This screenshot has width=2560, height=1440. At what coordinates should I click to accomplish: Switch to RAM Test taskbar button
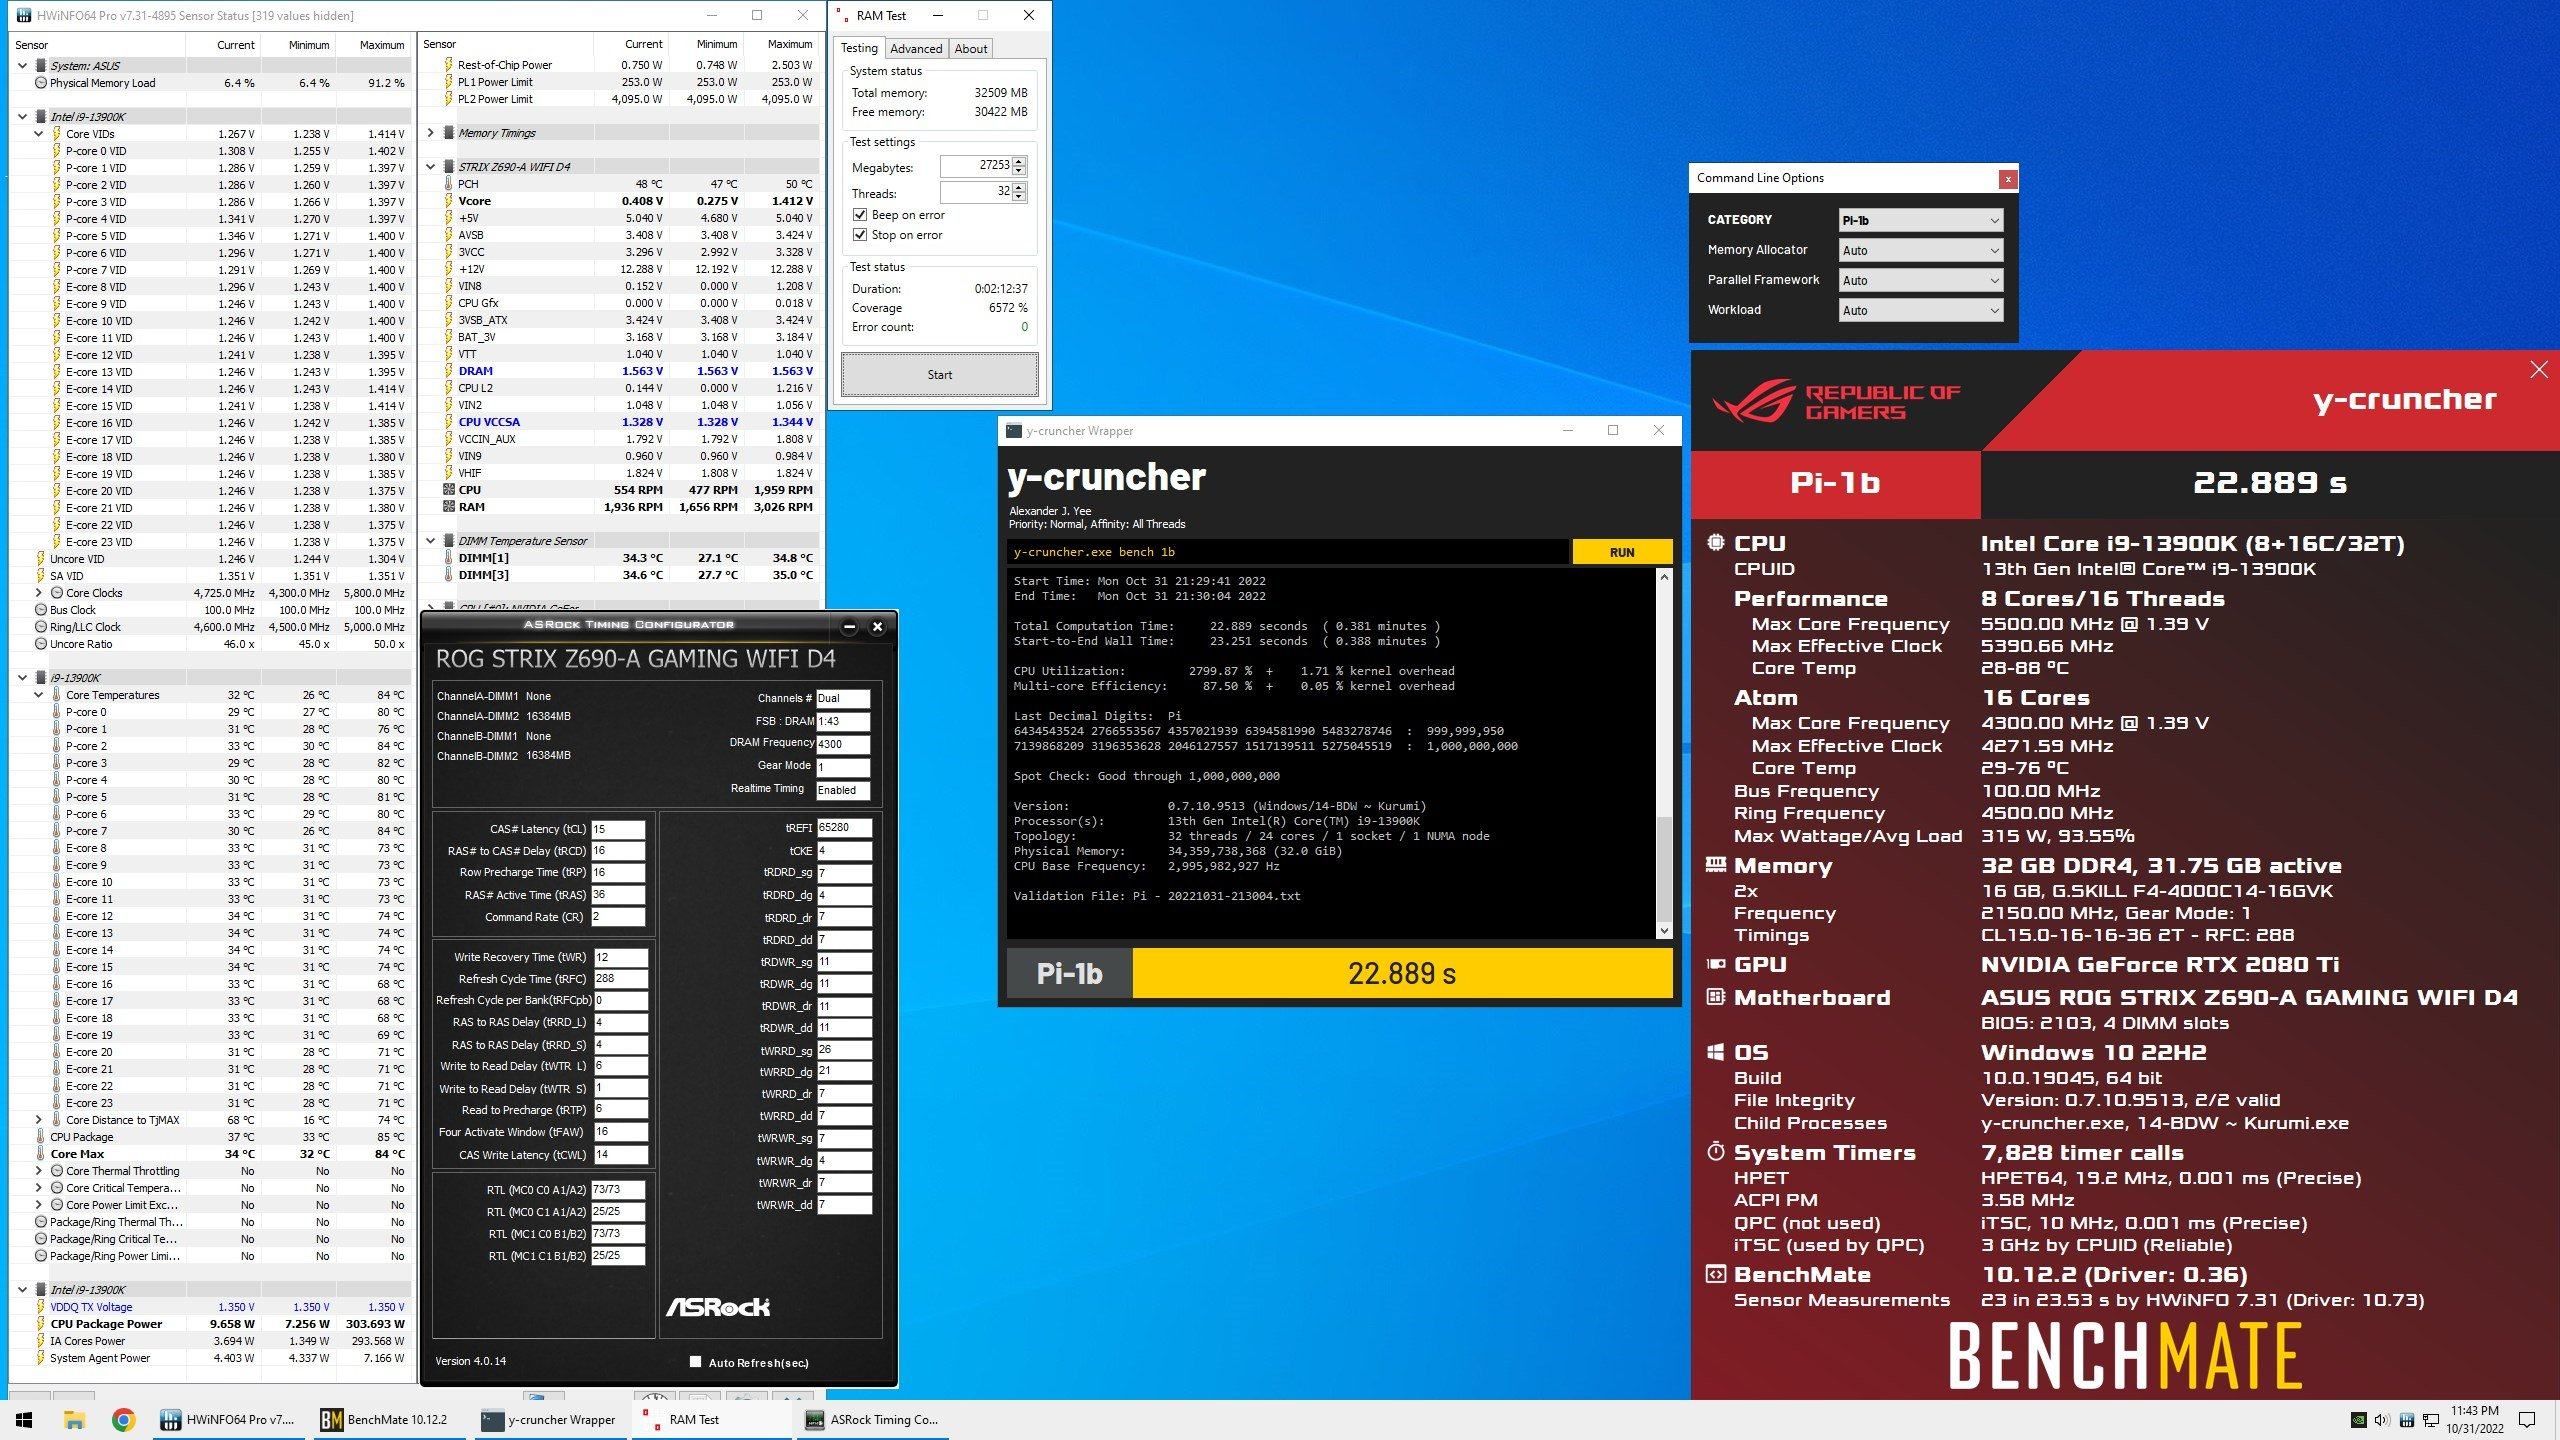[712, 1419]
